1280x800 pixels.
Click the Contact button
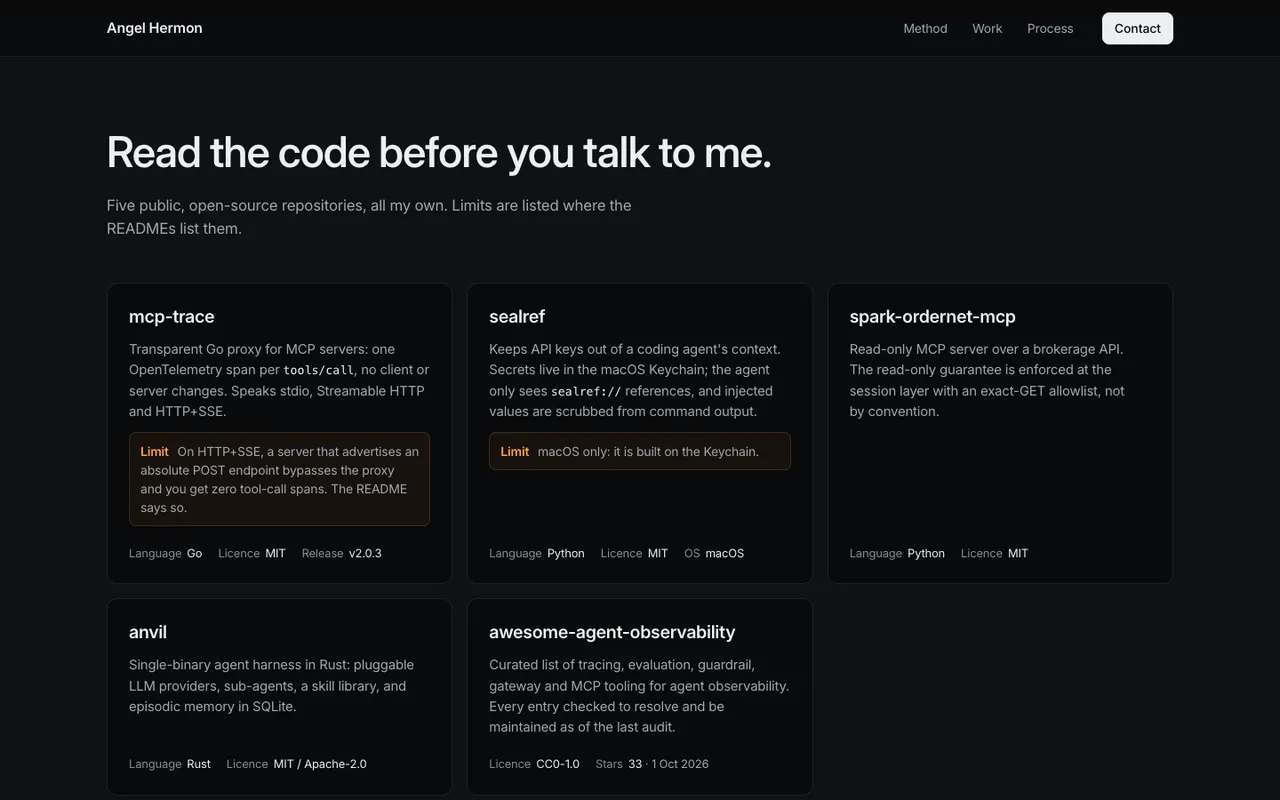[1137, 28]
